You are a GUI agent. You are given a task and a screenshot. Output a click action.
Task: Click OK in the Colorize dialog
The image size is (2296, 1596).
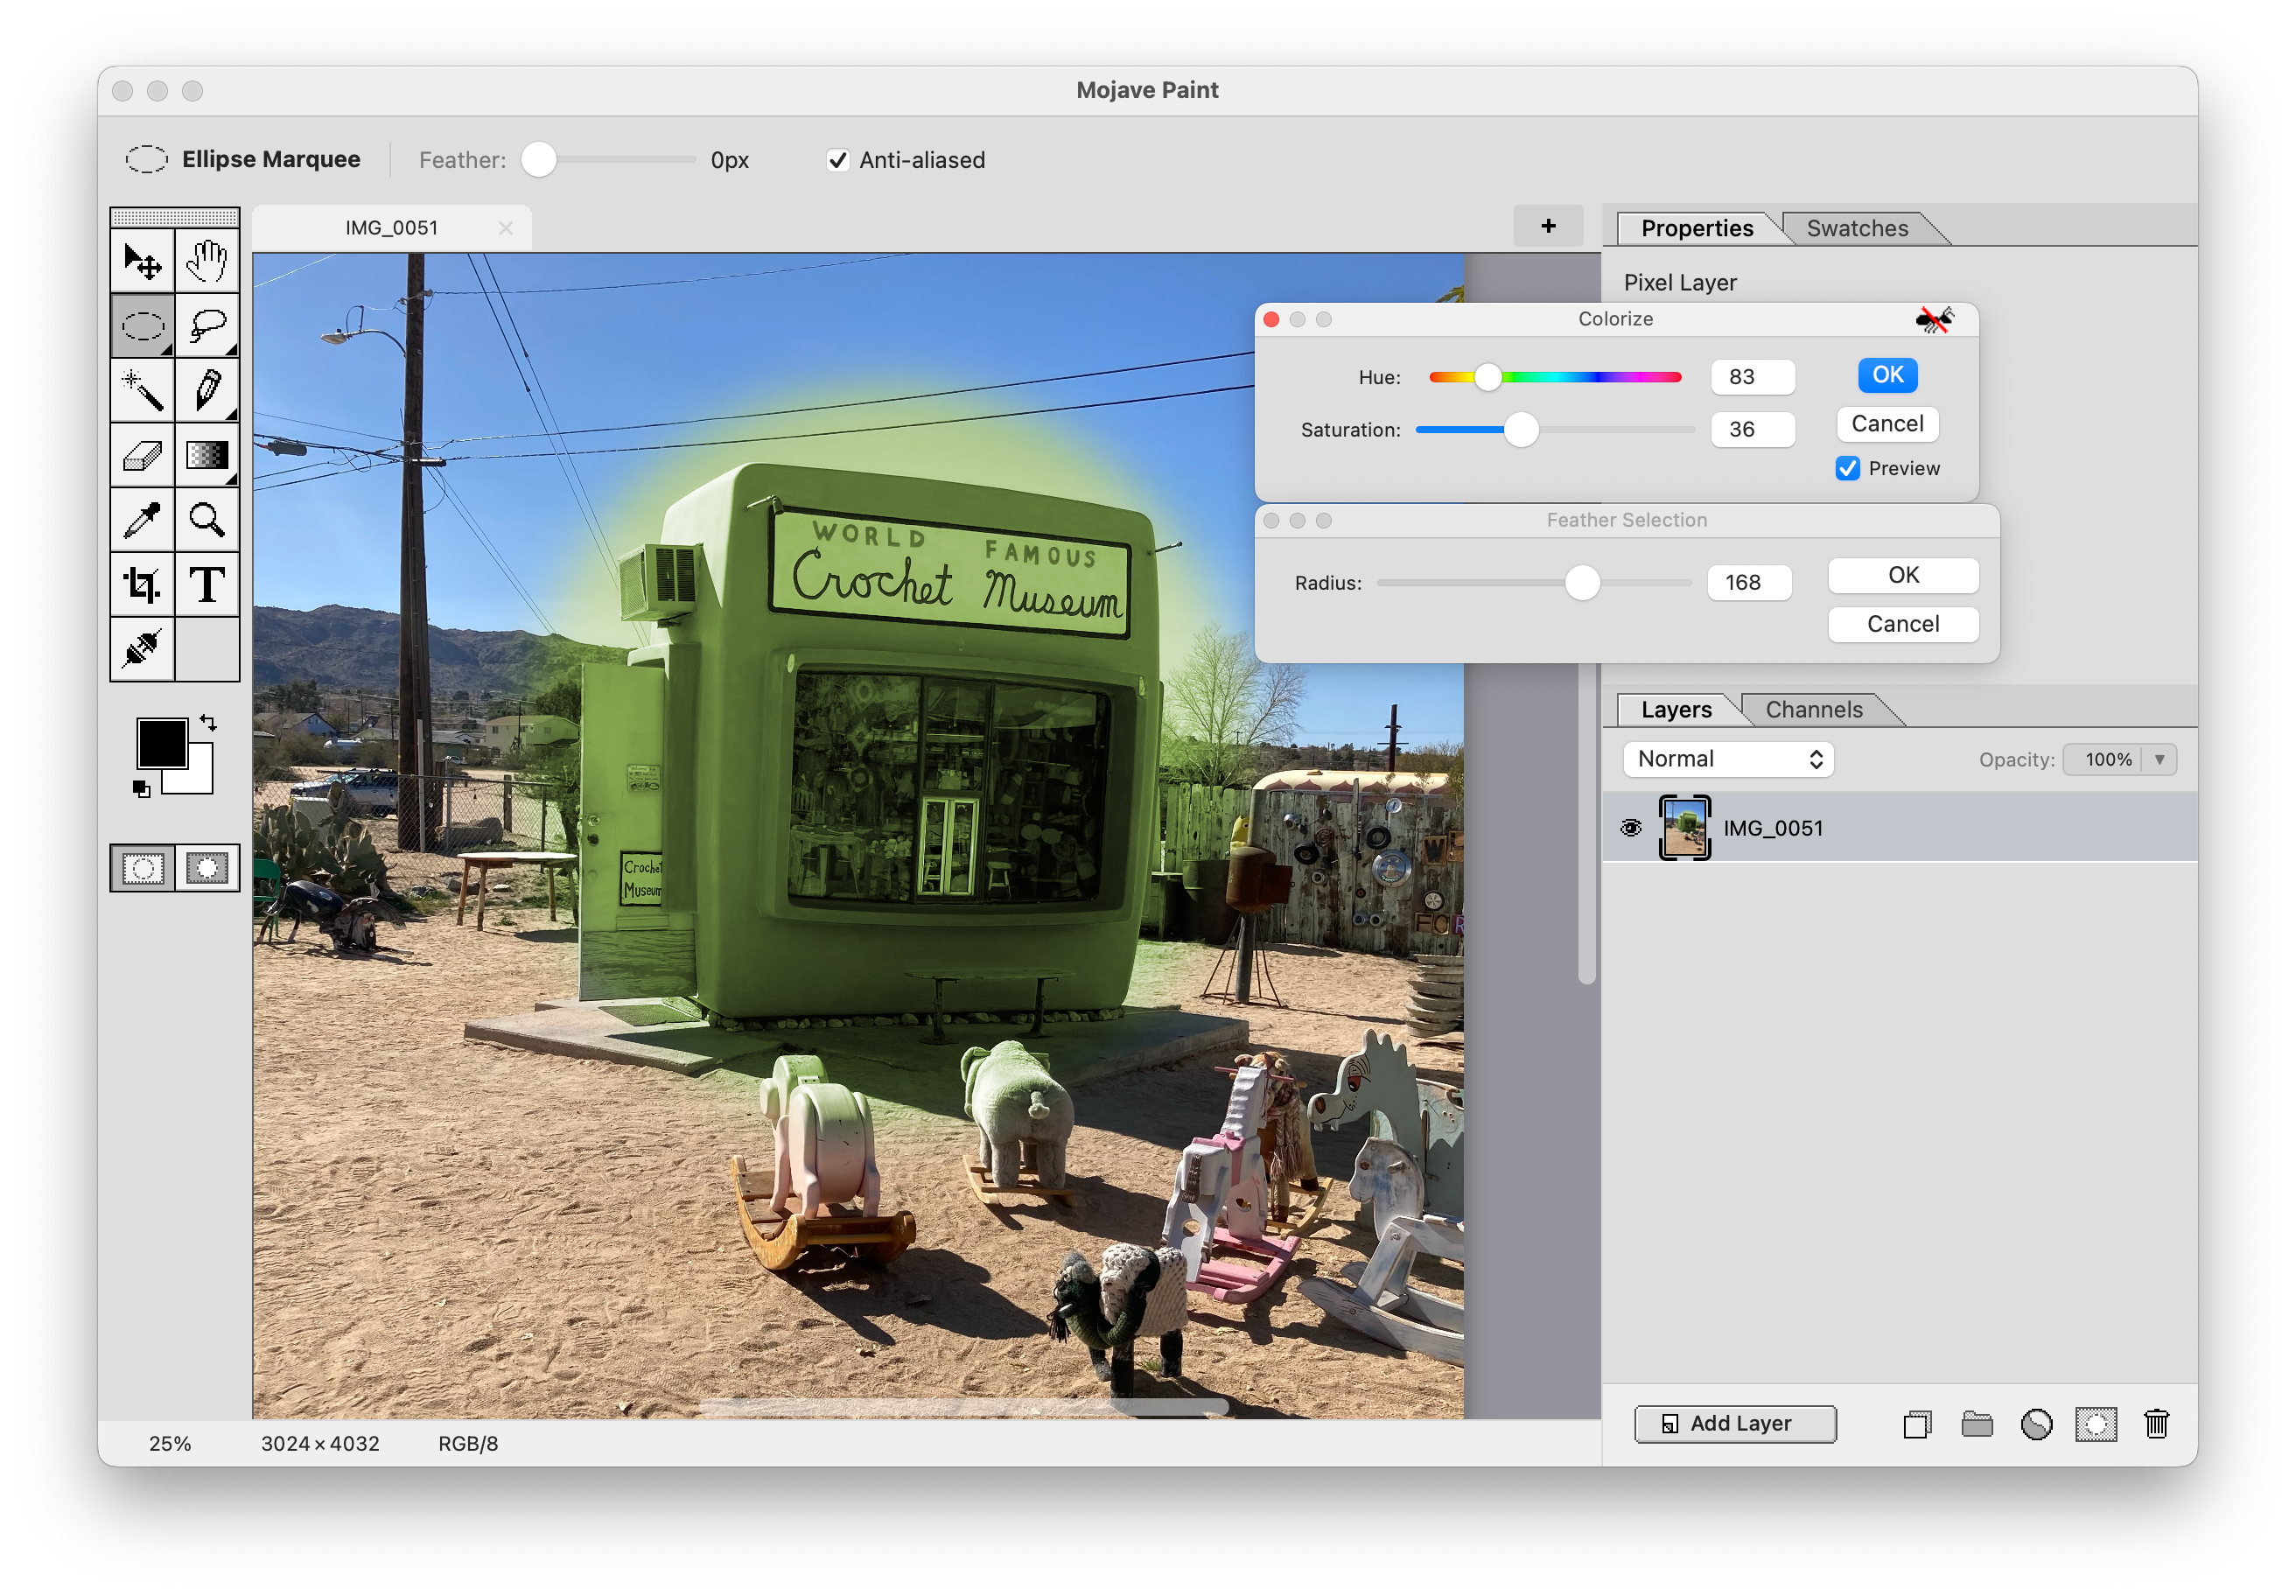(1887, 375)
